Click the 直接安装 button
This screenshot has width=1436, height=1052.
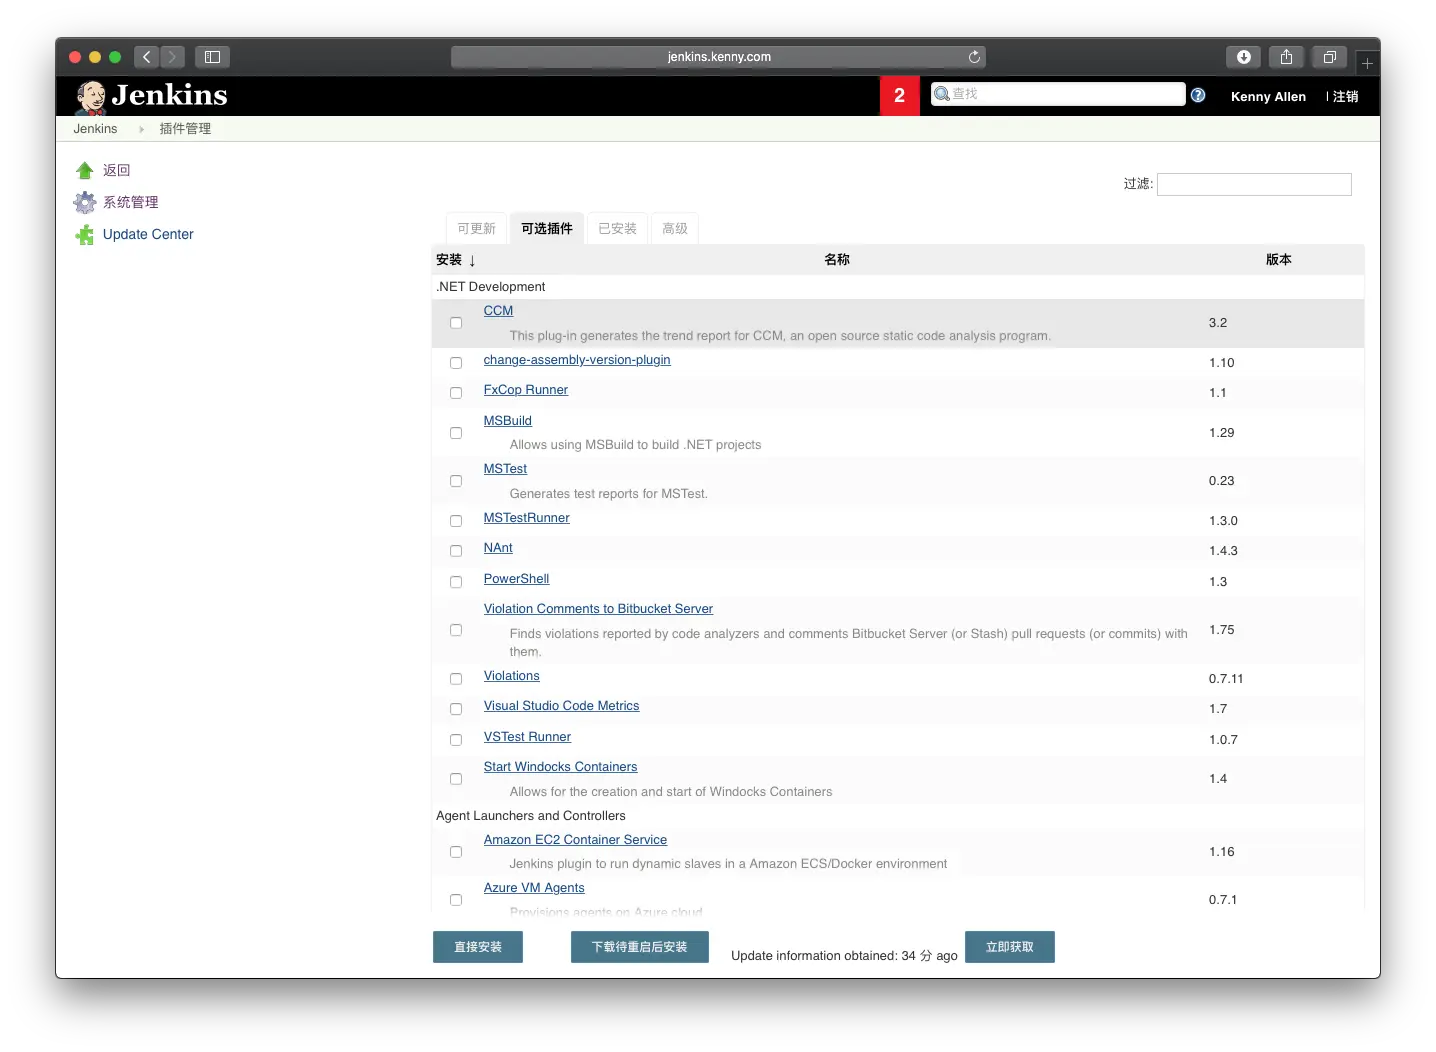click(x=478, y=947)
